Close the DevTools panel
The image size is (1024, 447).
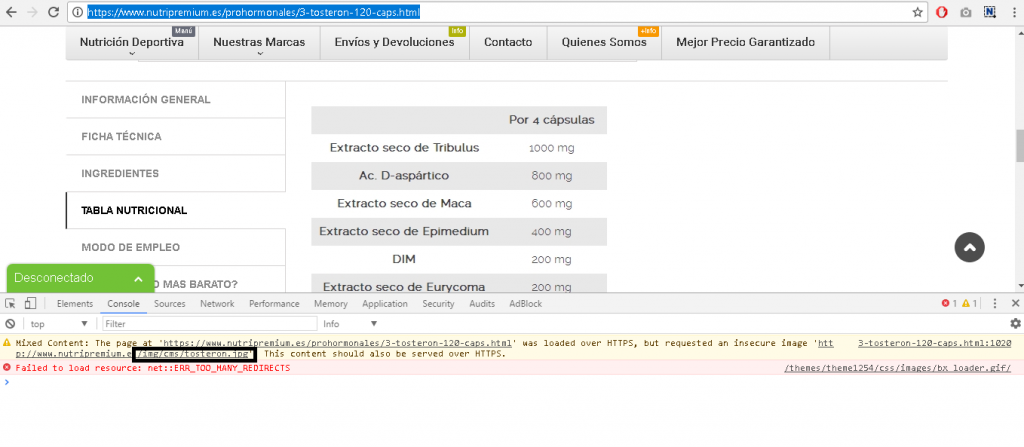1015,303
